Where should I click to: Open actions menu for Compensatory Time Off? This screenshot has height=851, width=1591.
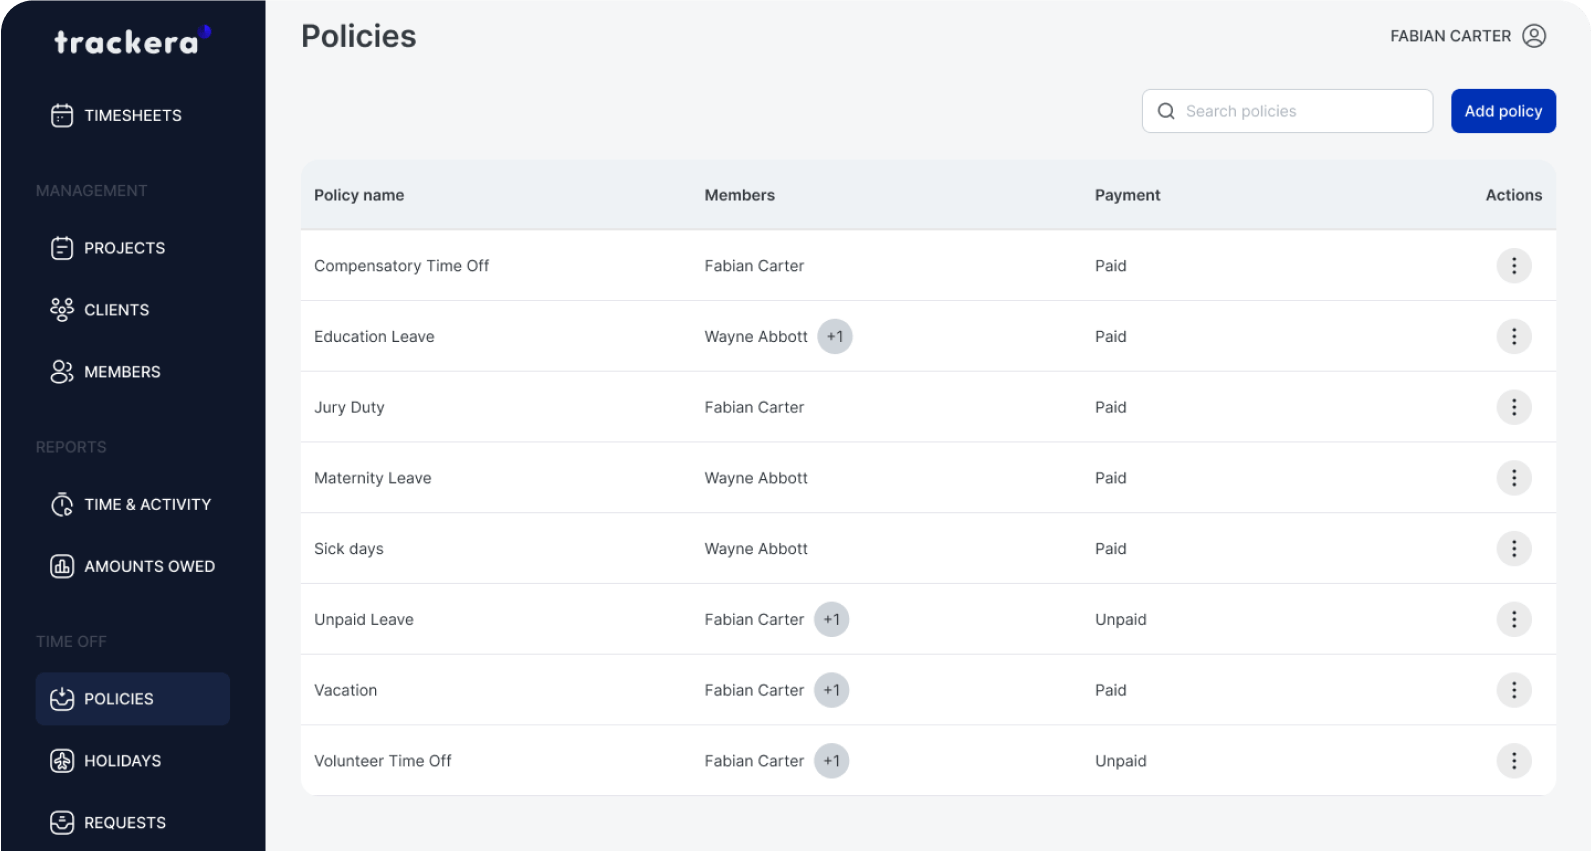[x=1513, y=266]
